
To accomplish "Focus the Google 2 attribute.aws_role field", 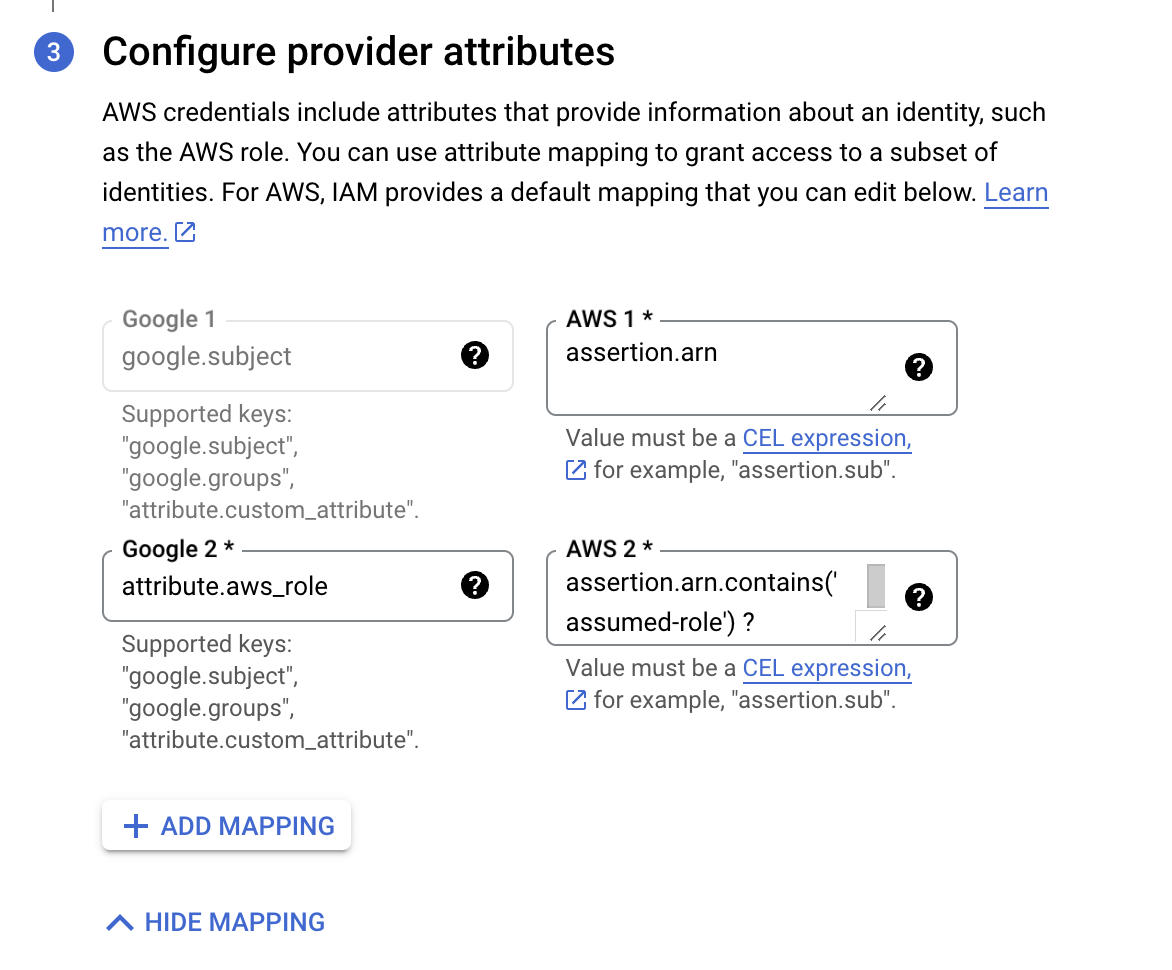I will (x=280, y=586).
